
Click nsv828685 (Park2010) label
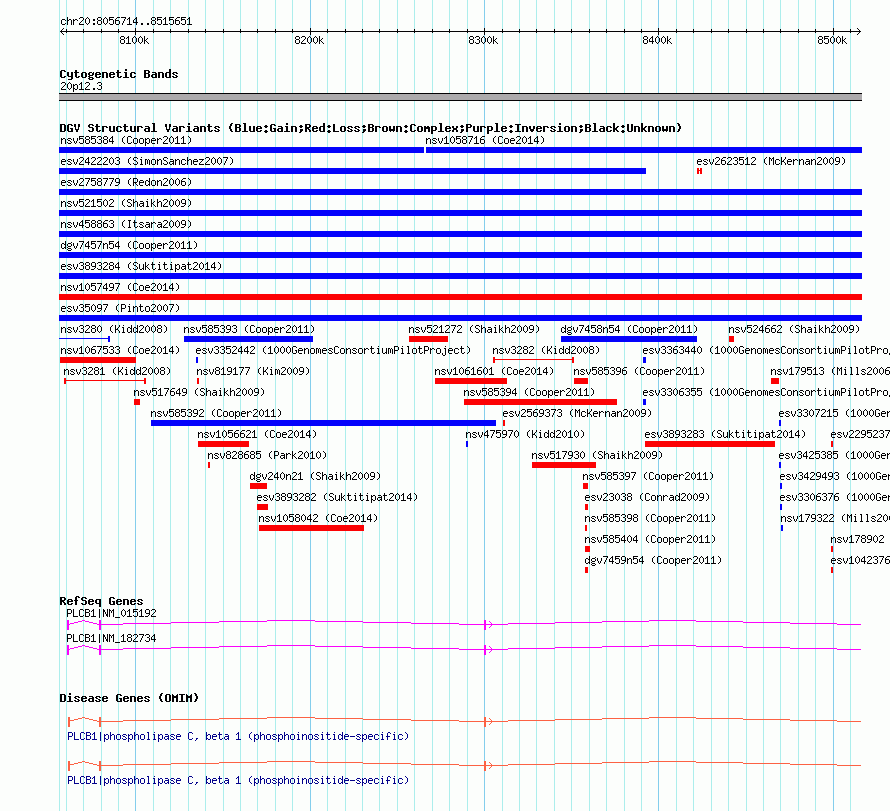click(267, 455)
